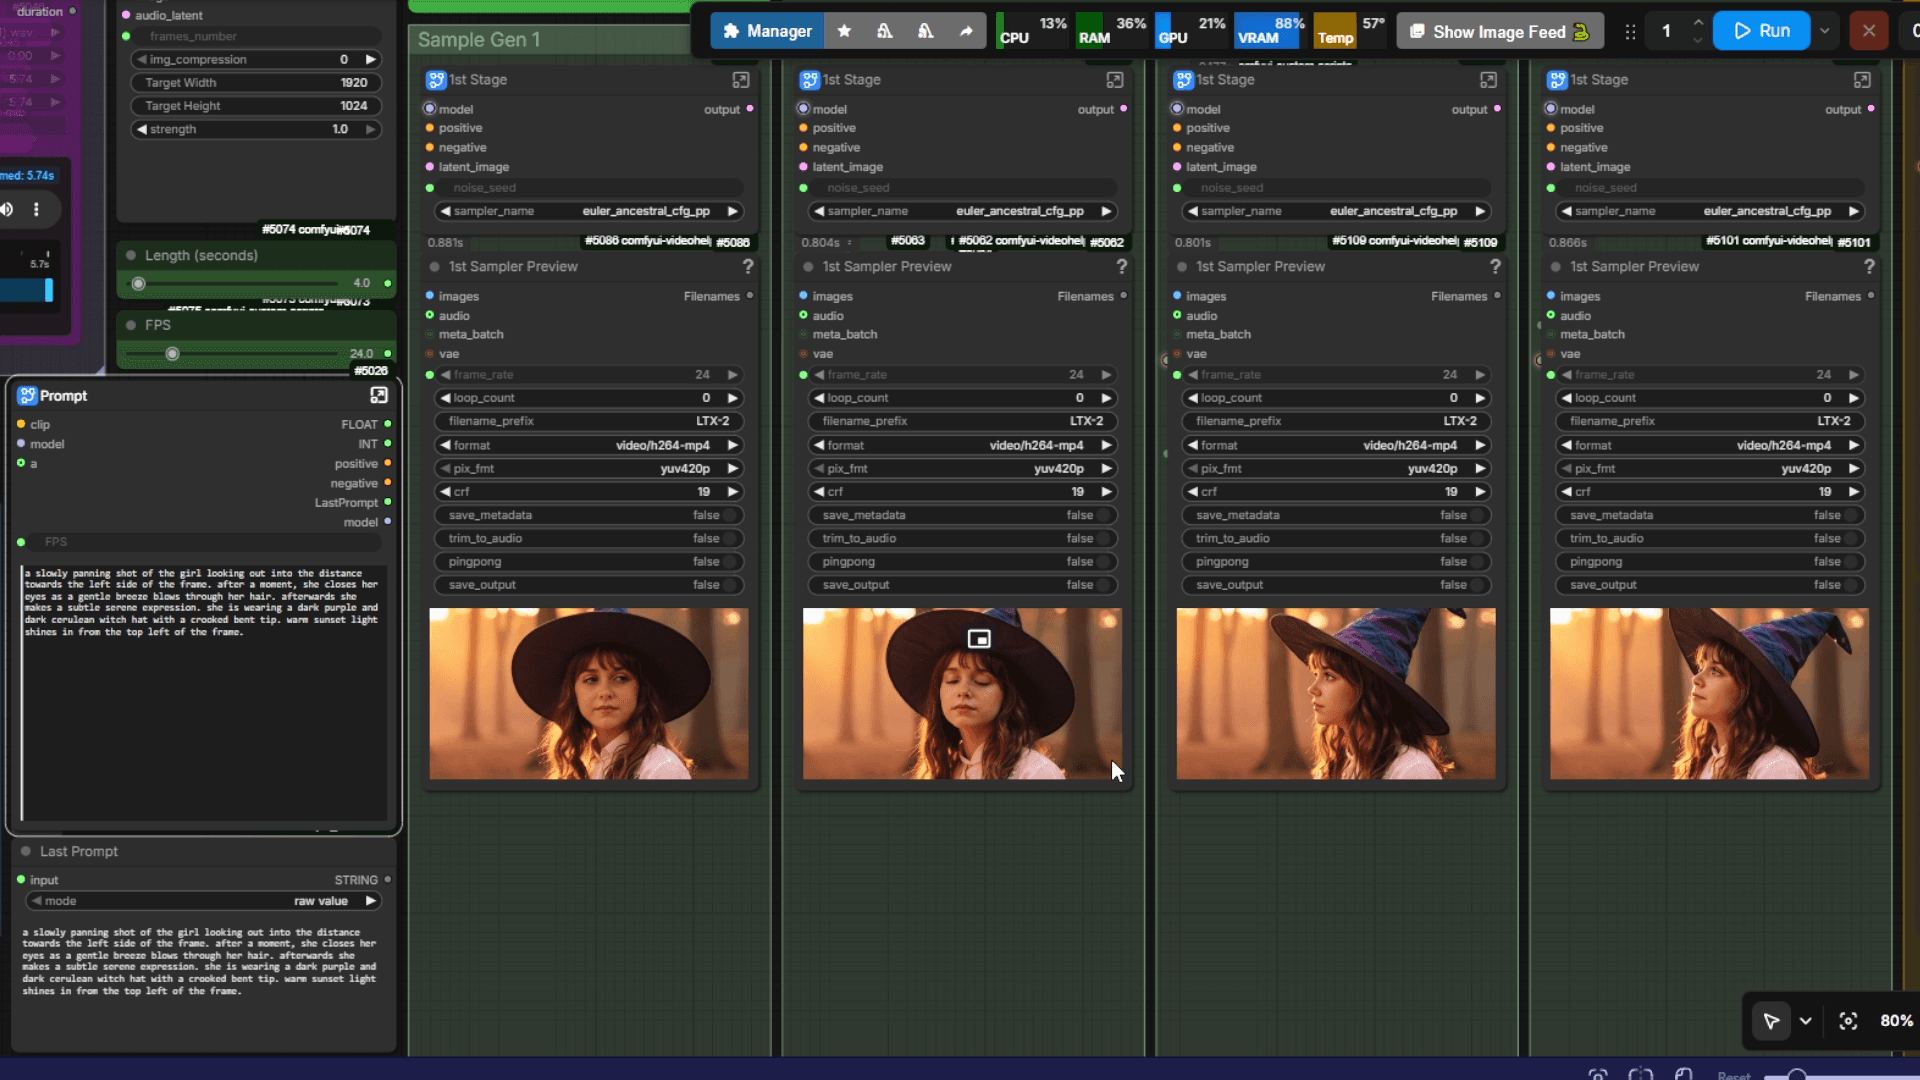The width and height of the screenshot is (1920, 1080).
Task: Open the Run button options chevron
Action: (x=1824, y=31)
